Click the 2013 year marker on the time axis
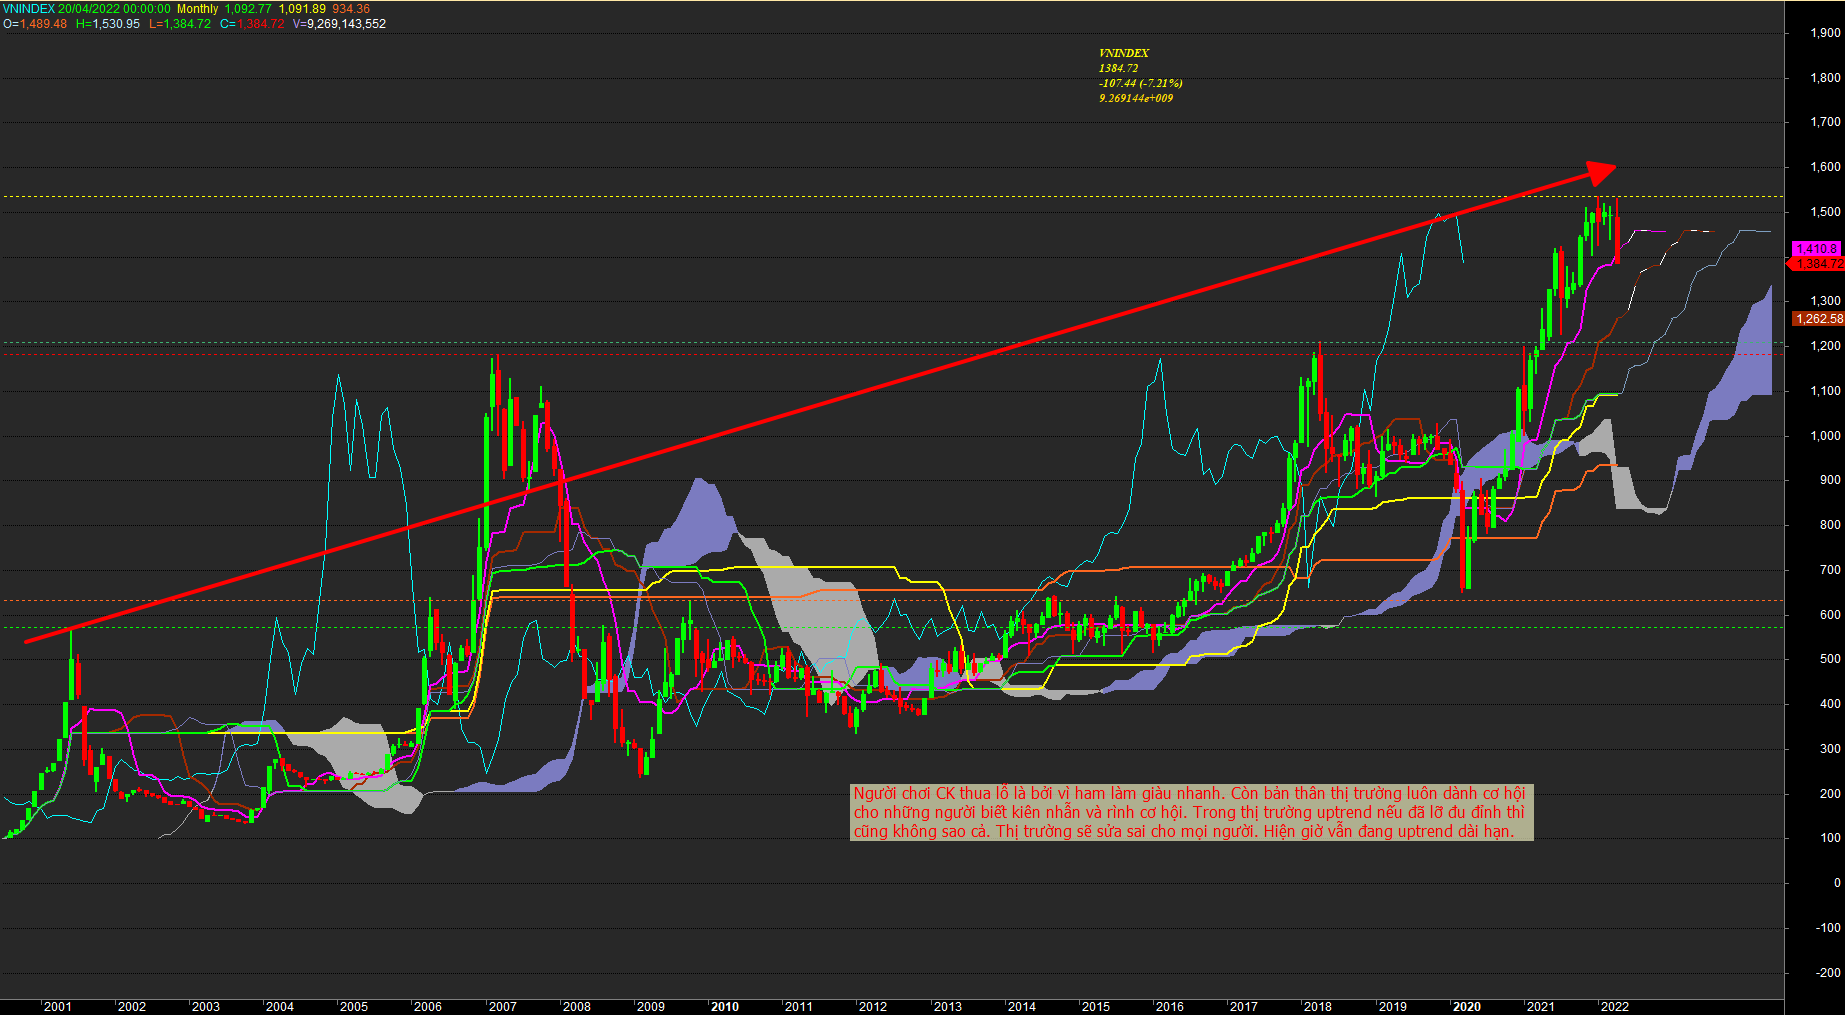 click(948, 1007)
